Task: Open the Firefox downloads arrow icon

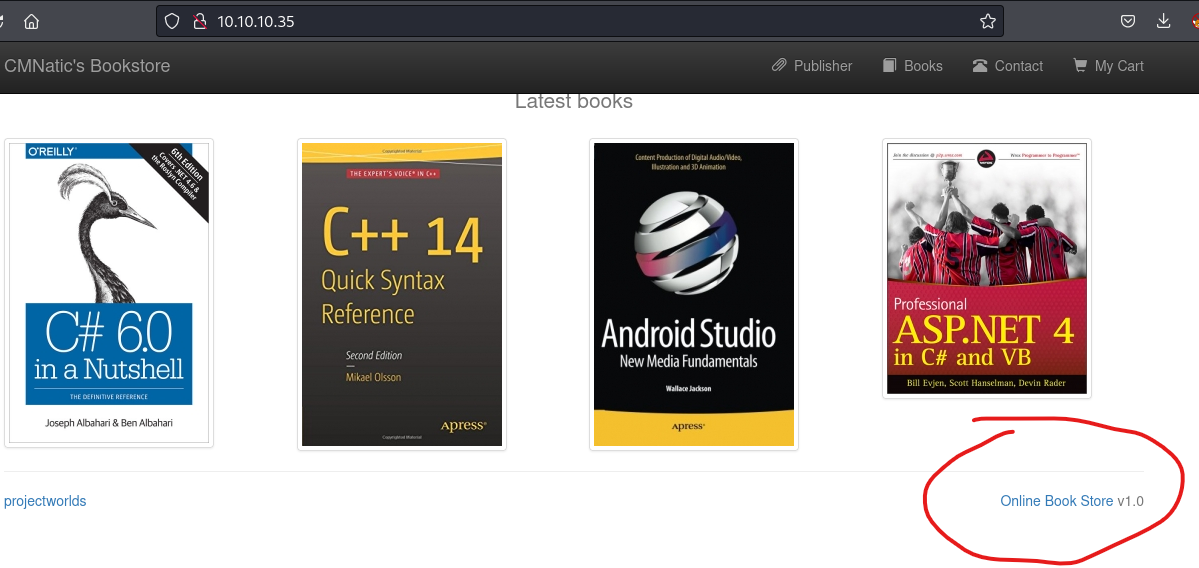Action: [x=1163, y=21]
